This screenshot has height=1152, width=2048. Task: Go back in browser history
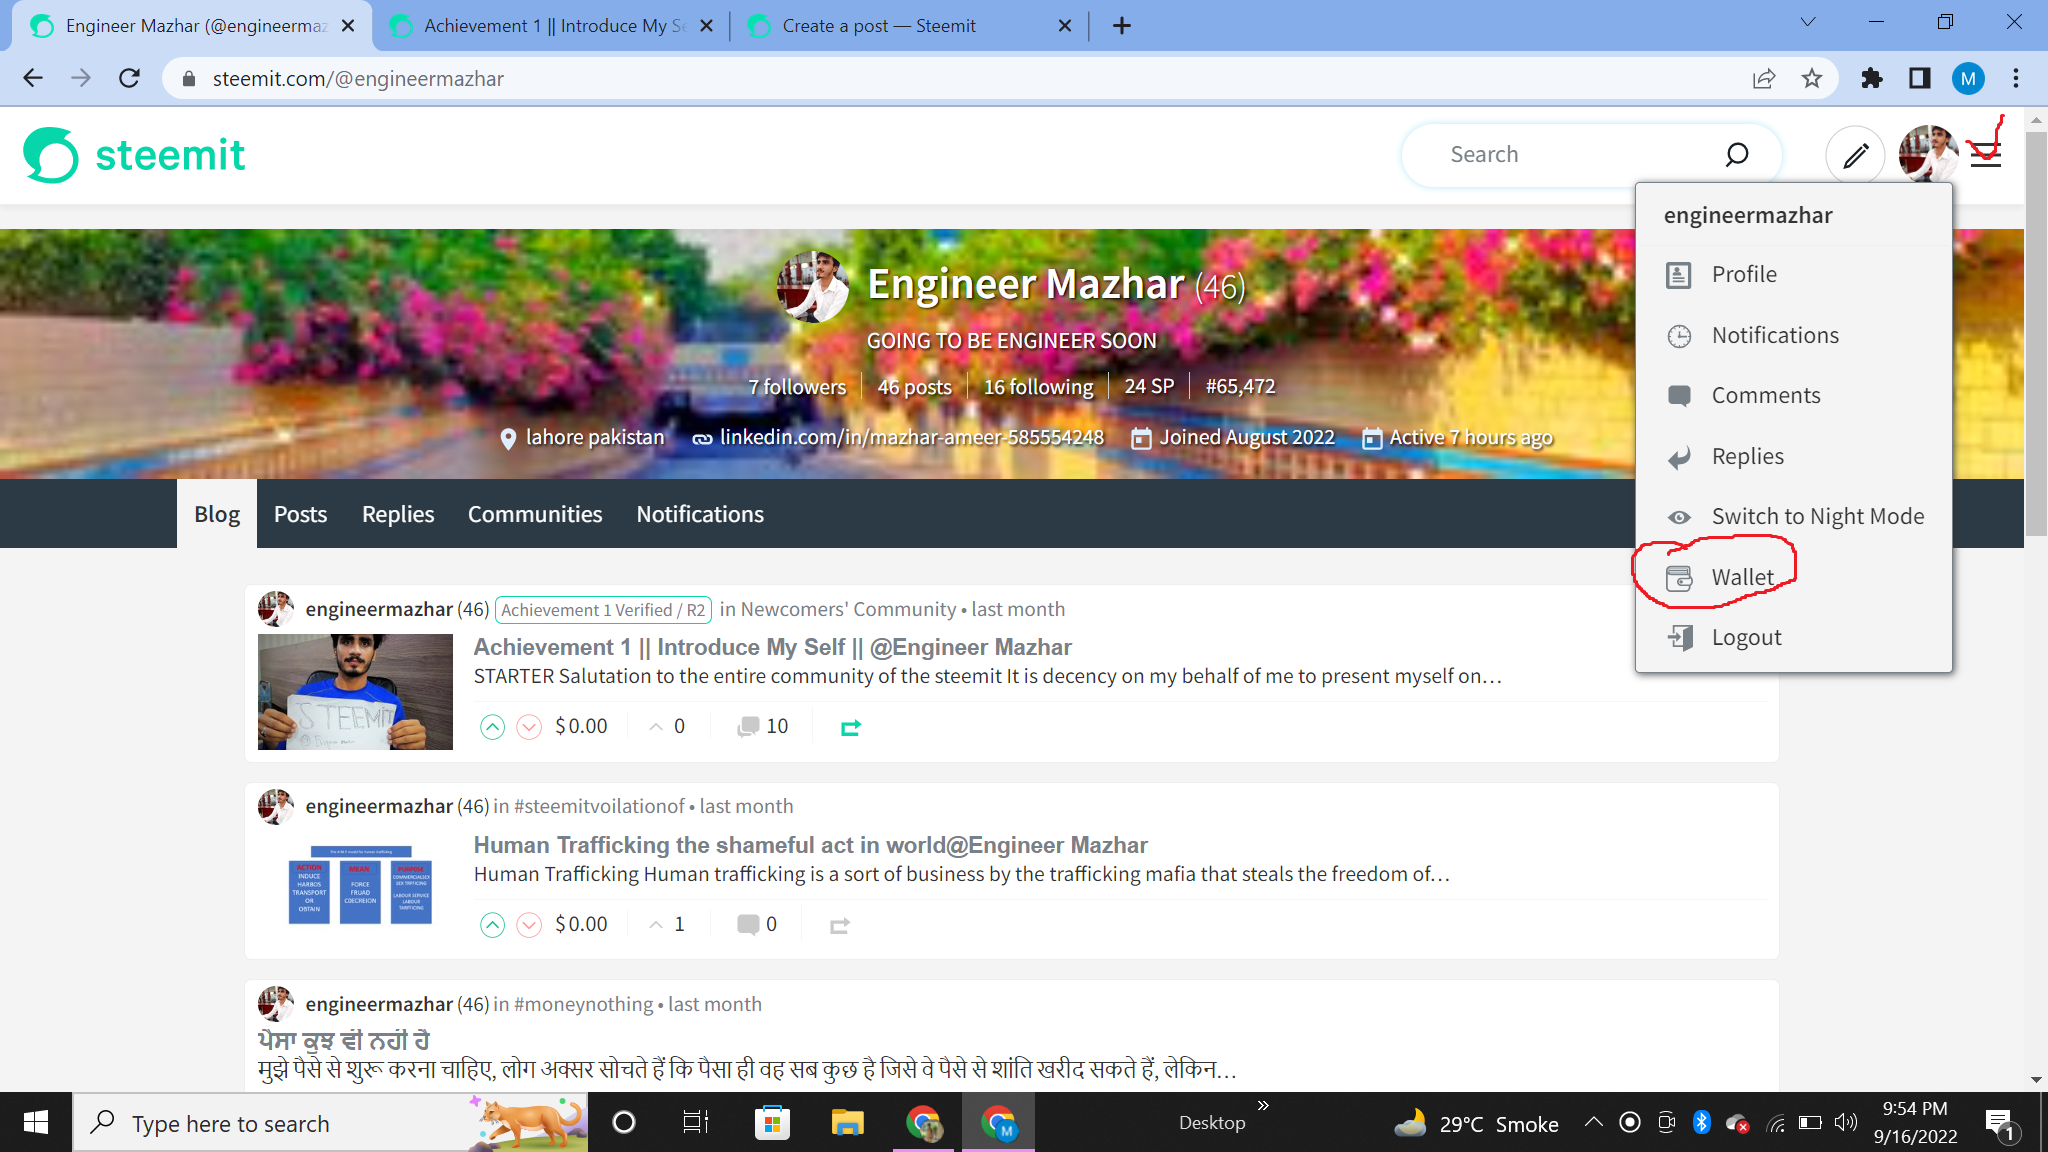click(33, 78)
